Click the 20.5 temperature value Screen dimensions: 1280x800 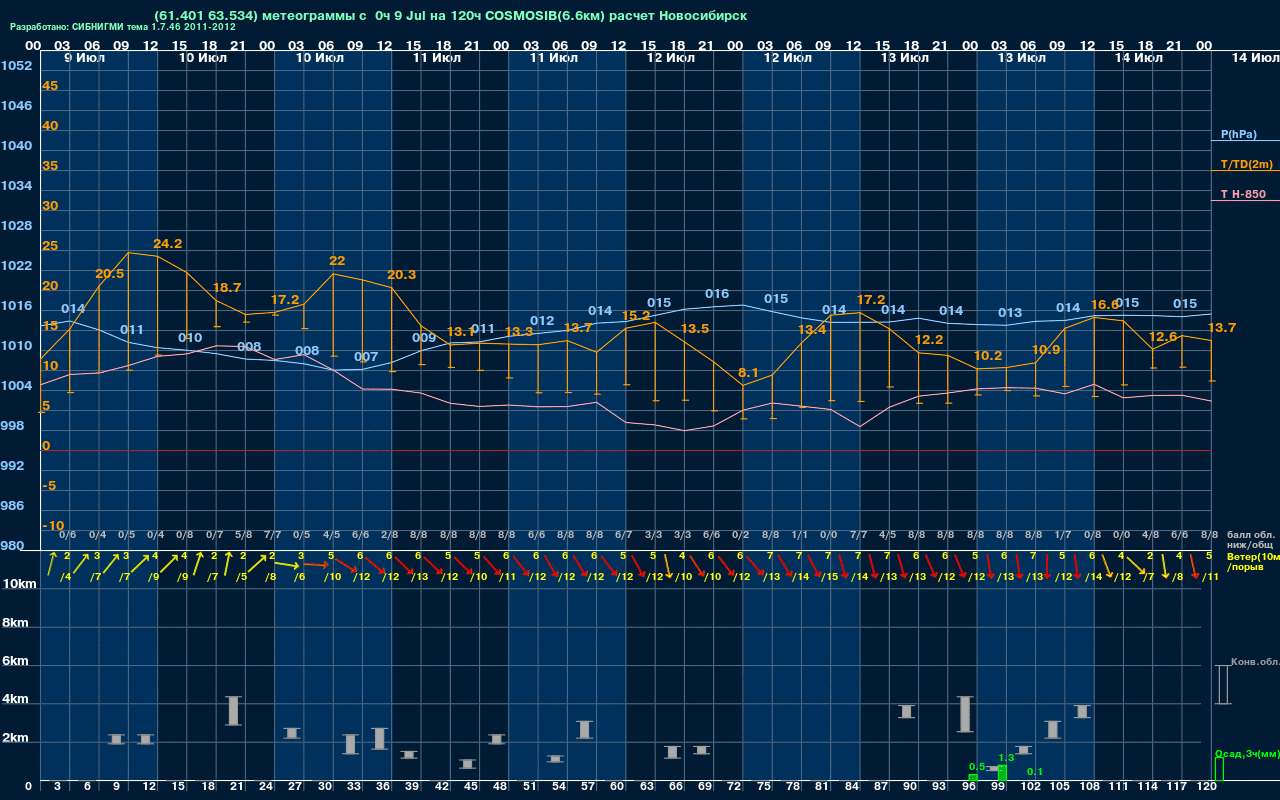[109, 274]
